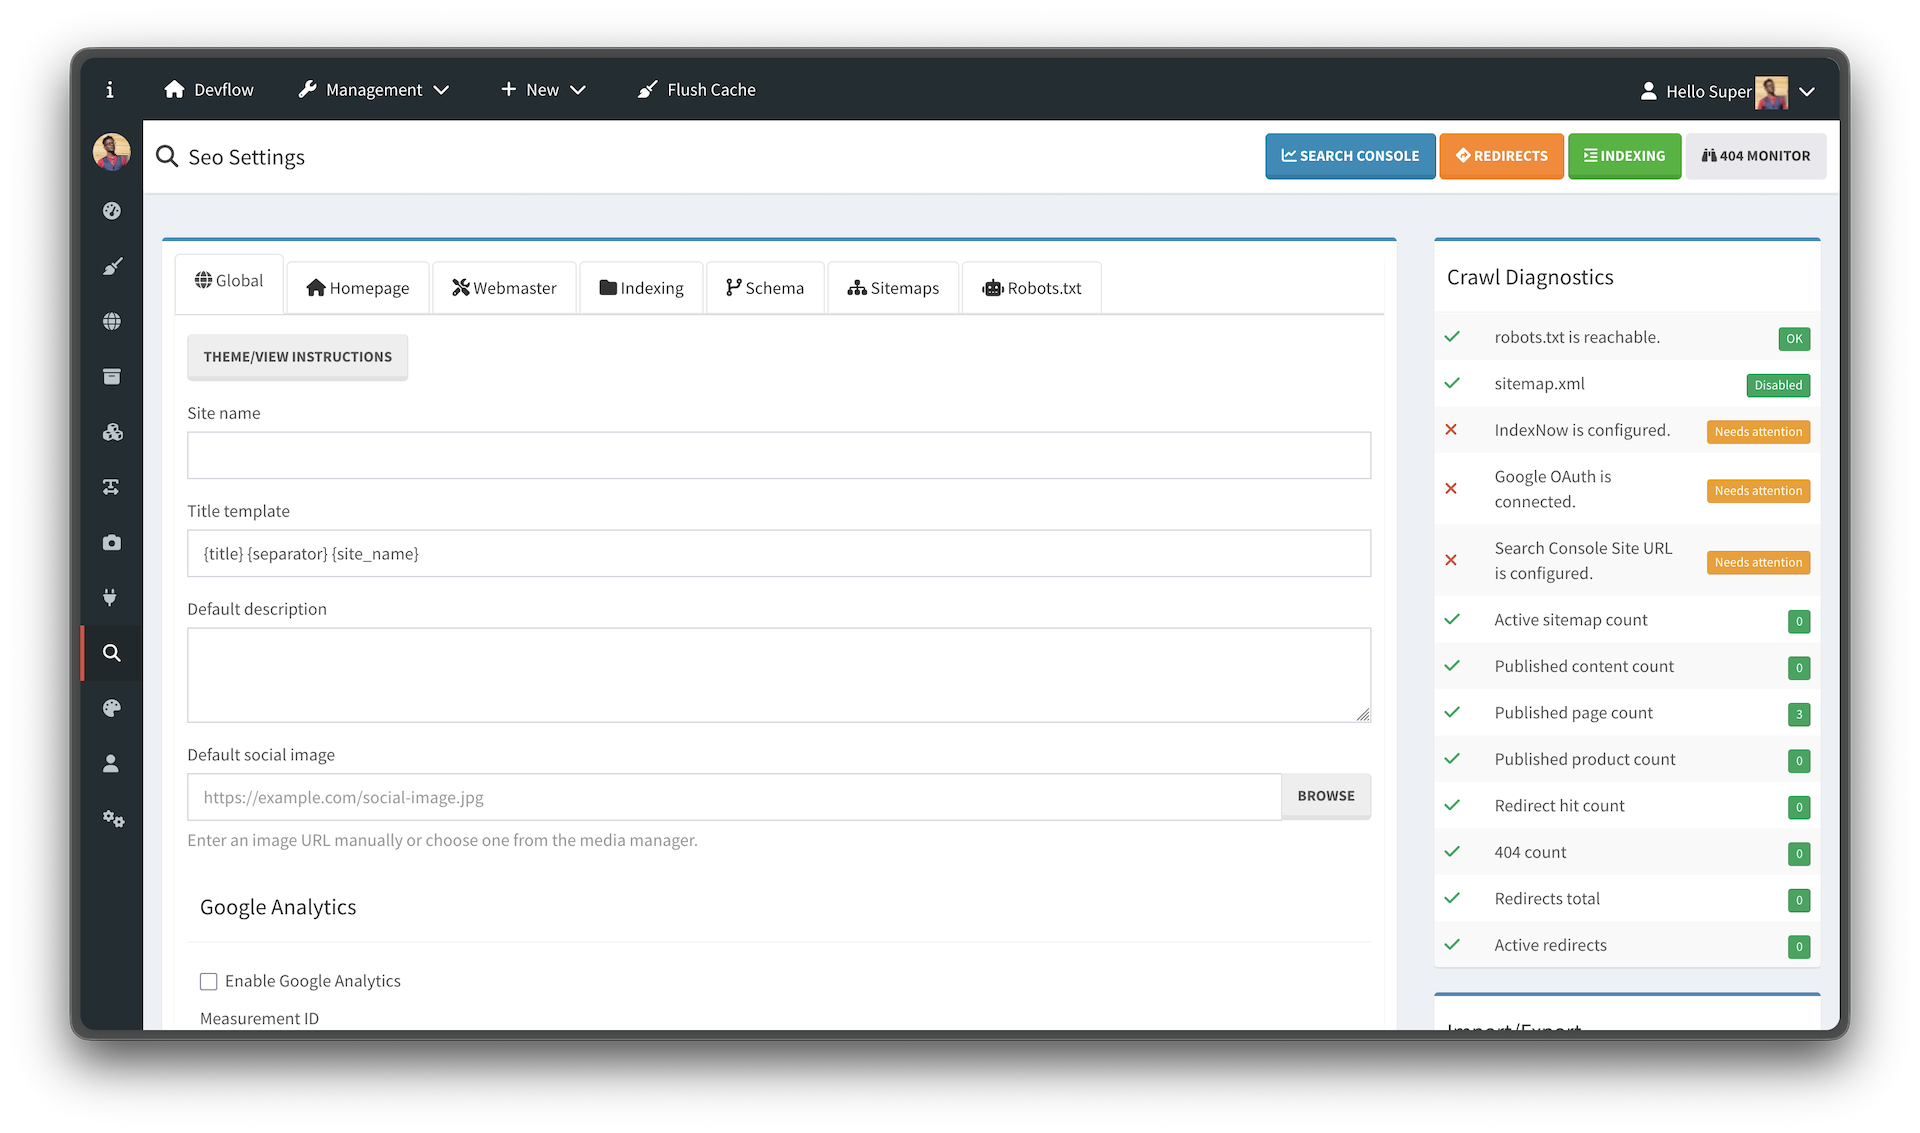Click the Redirect hit count row text

1560,806
